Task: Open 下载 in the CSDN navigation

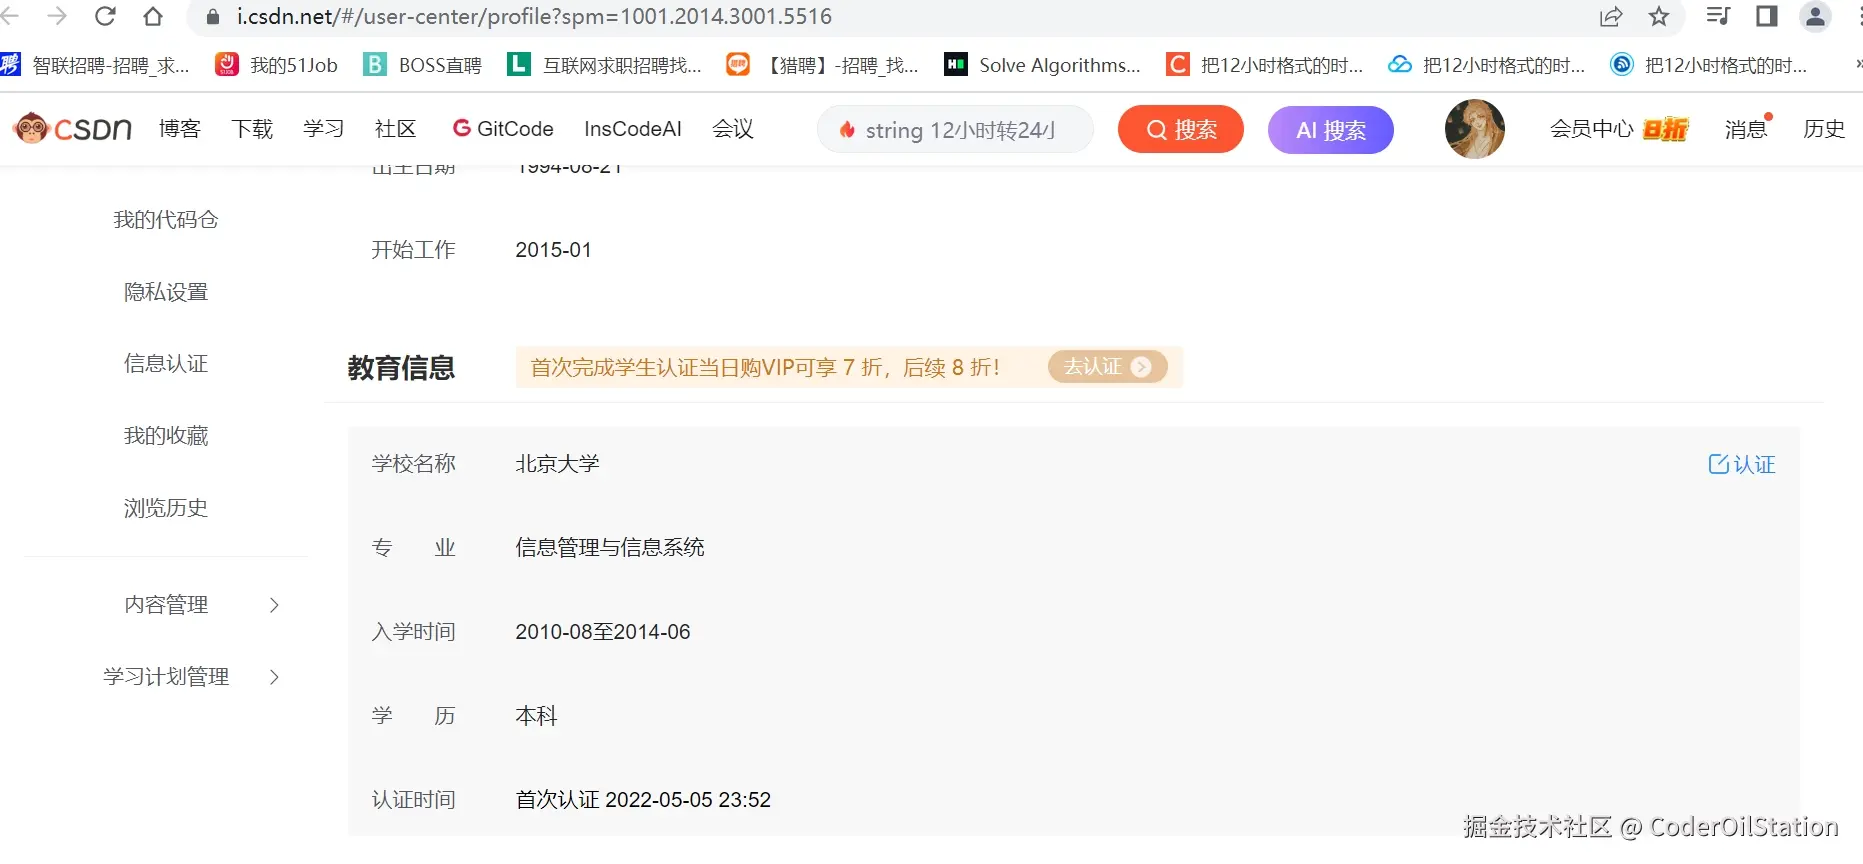Action: 252,129
